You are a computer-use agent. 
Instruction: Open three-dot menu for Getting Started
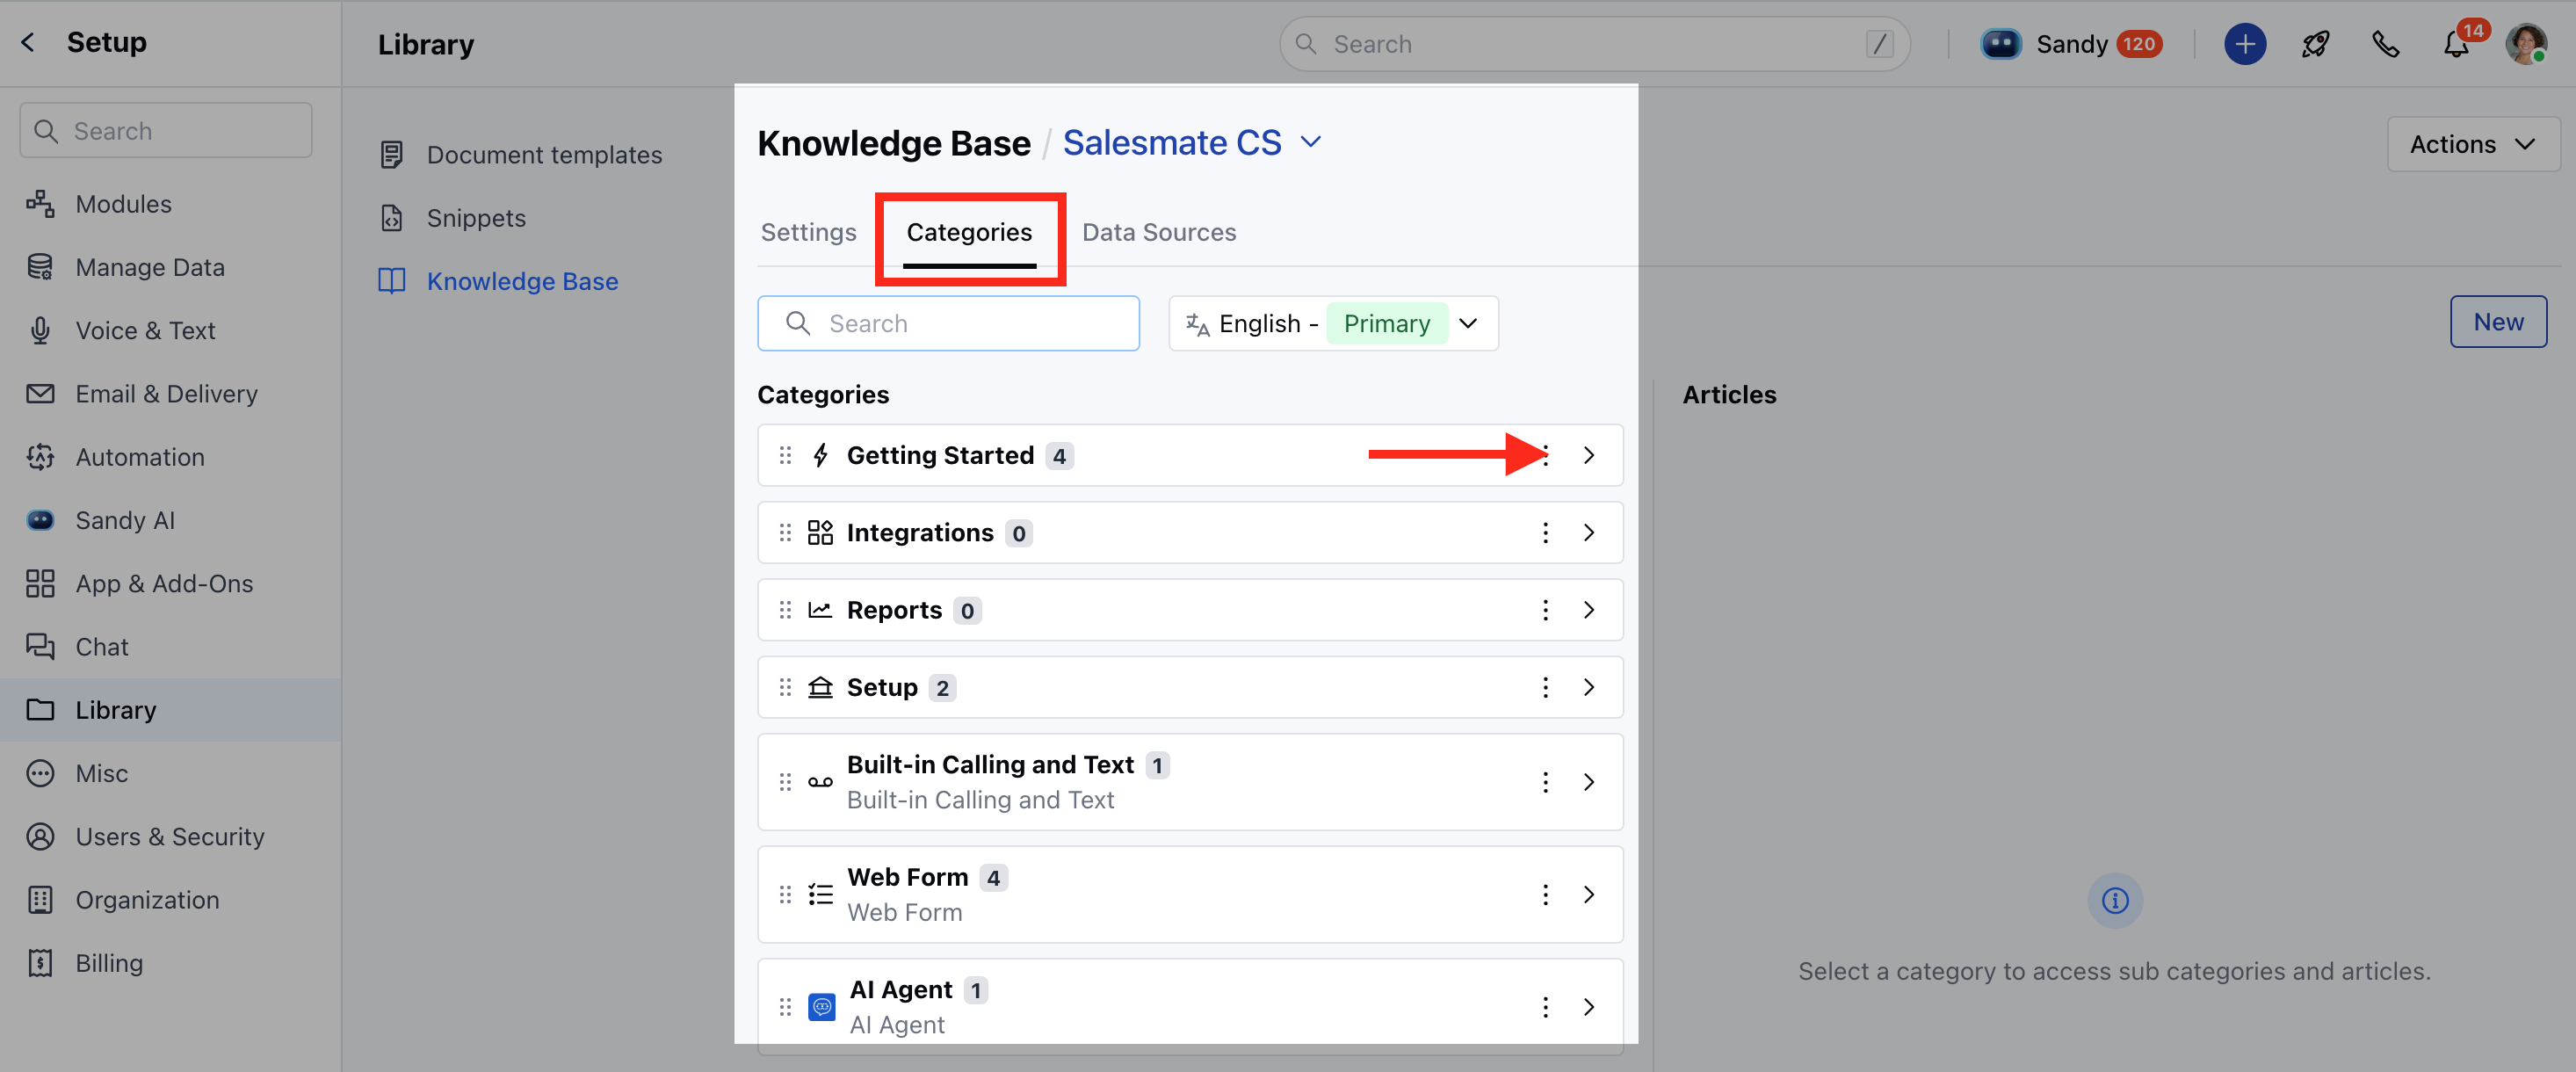coord(1545,455)
